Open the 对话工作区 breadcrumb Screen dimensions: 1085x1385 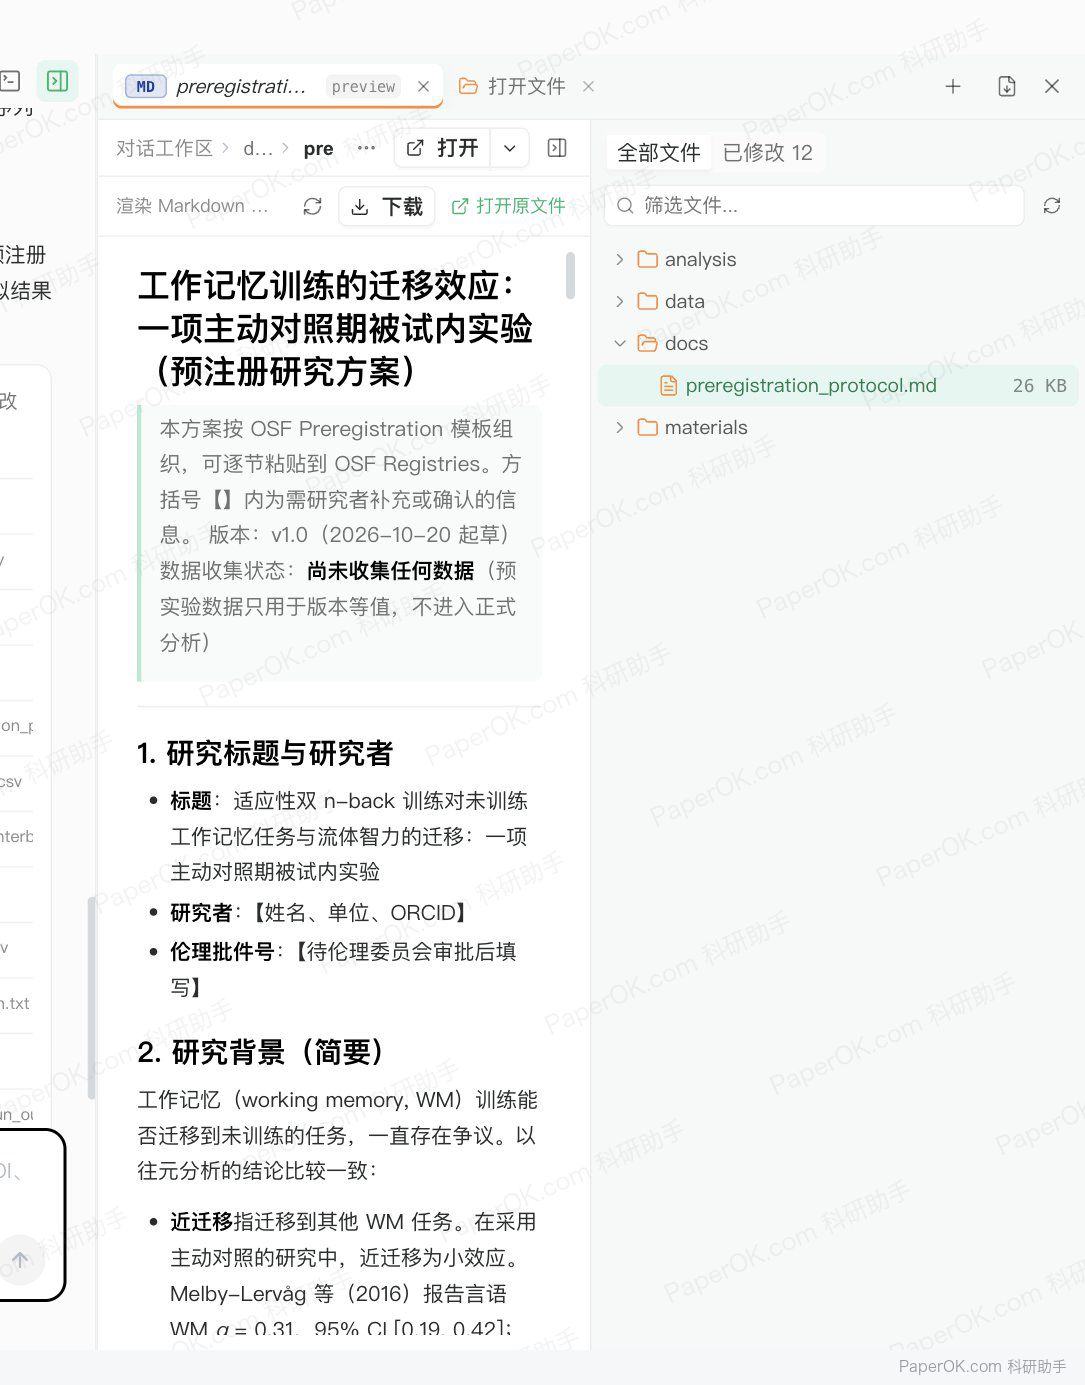coord(164,149)
